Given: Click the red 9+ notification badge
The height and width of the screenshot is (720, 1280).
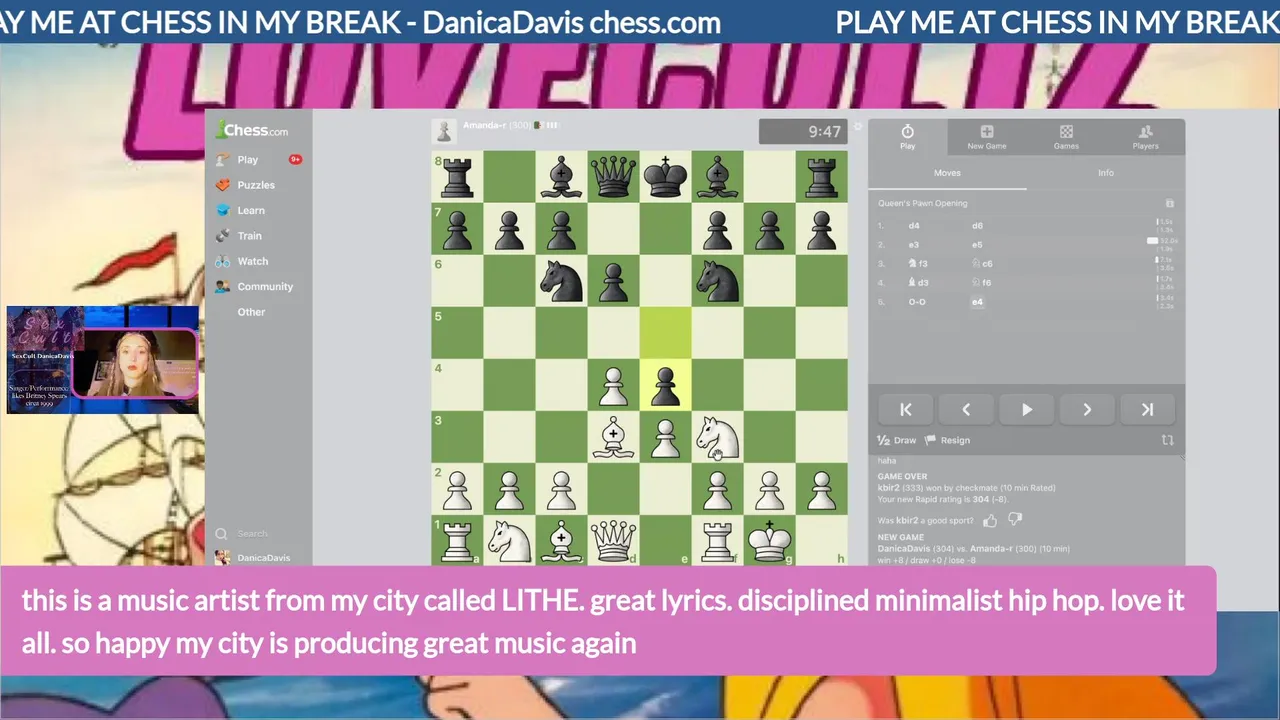Looking at the screenshot, I should click(x=295, y=159).
